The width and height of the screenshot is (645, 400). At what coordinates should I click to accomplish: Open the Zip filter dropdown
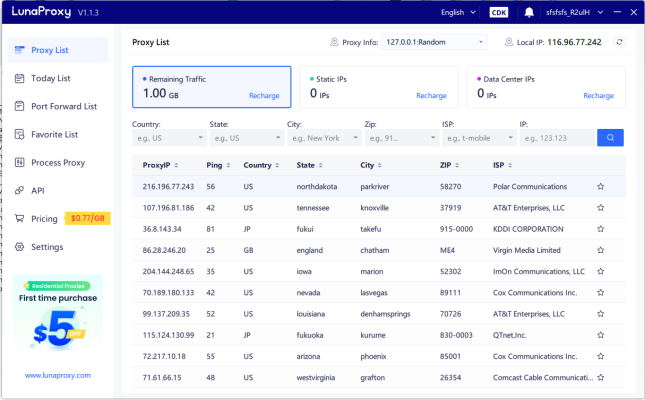click(x=401, y=138)
